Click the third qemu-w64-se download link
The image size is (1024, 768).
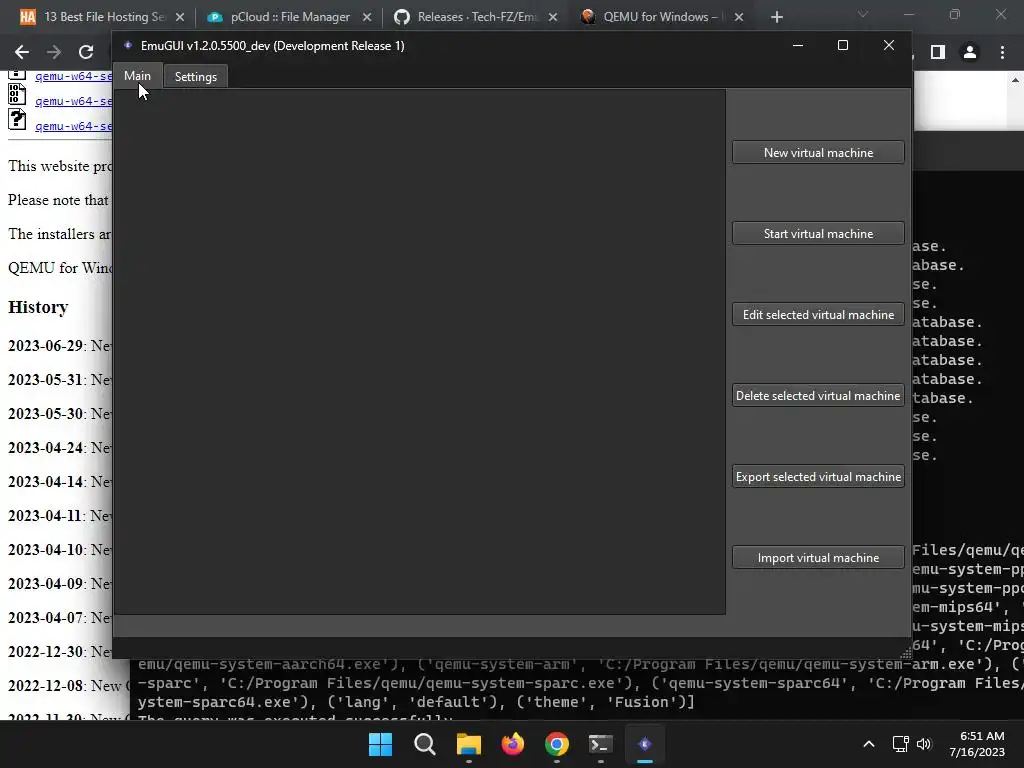[73, 126]
